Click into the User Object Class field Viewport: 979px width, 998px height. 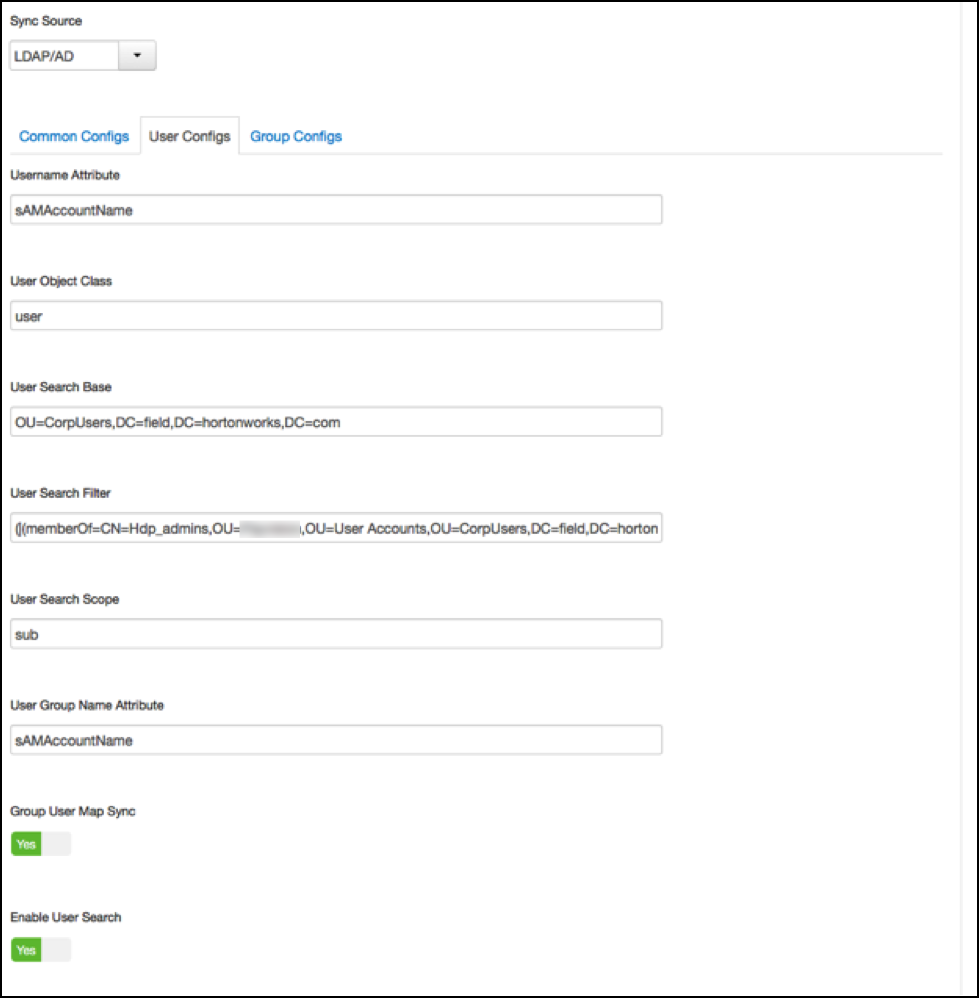tap(336, 316)
